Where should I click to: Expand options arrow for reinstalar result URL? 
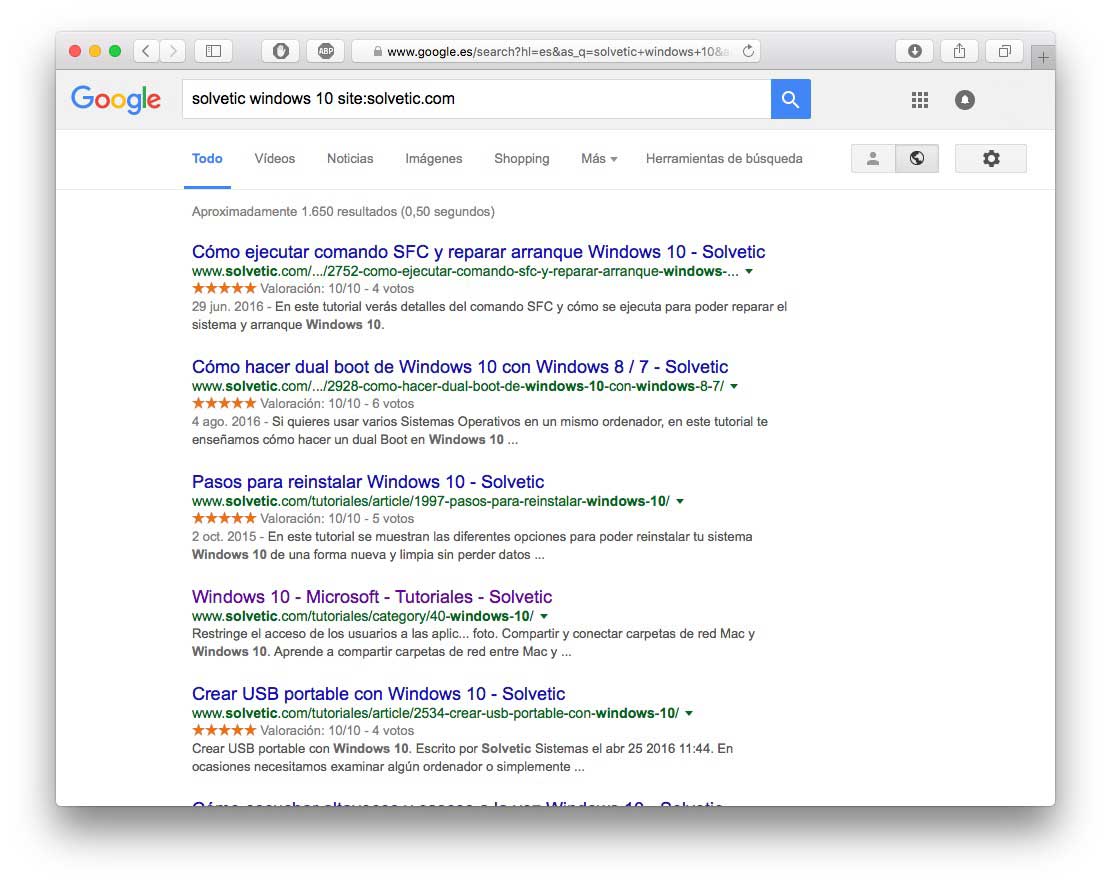click(680, 501)
